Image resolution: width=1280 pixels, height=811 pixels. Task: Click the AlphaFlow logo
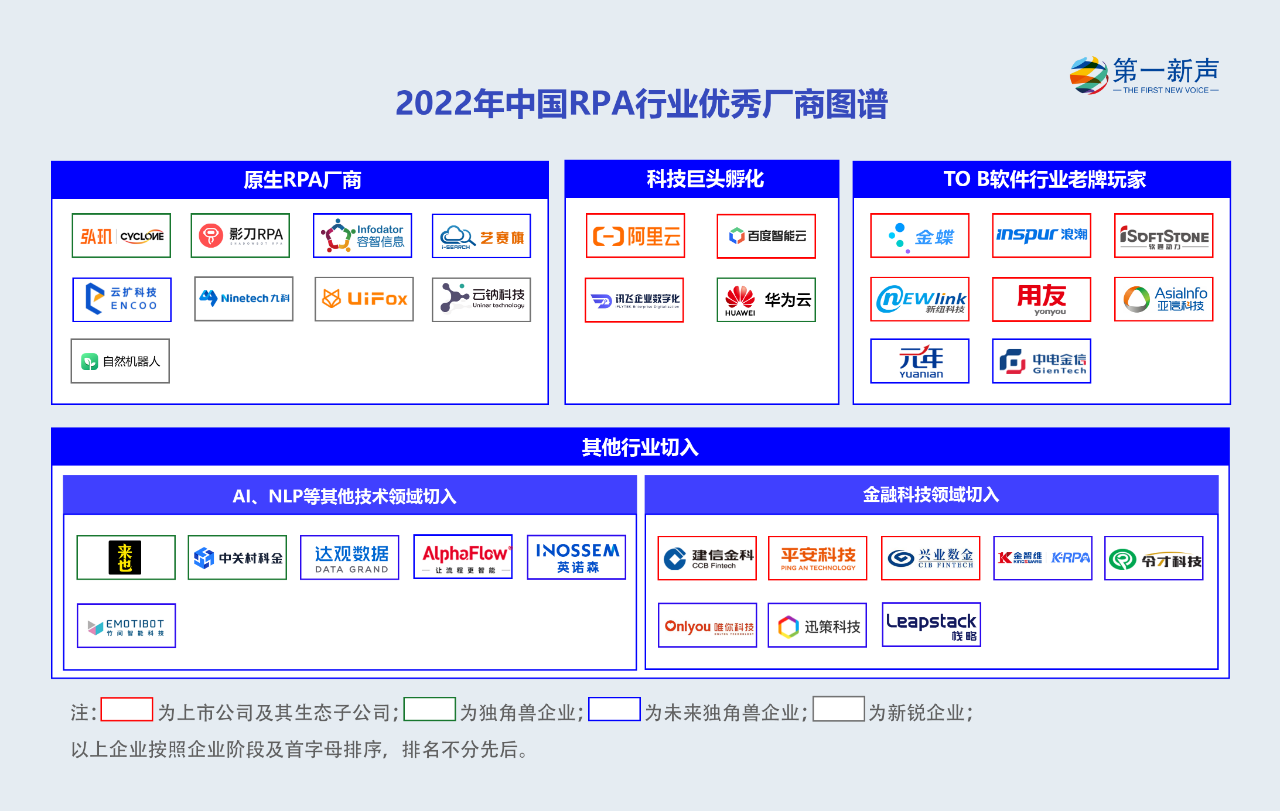coord(463,557)
